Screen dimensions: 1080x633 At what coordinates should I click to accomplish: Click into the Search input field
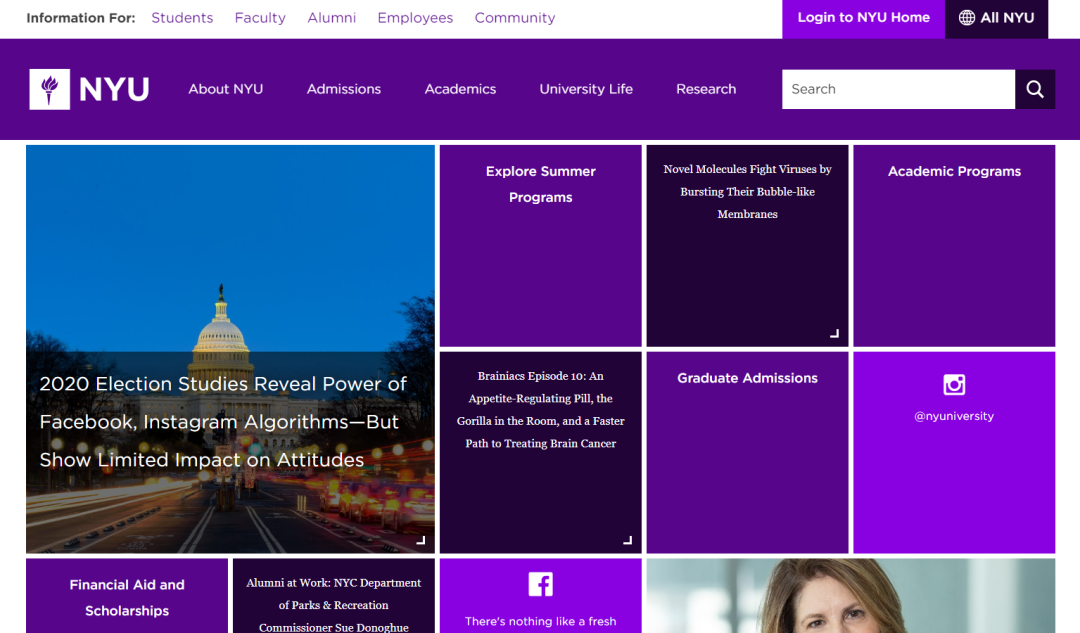tap(898, 89)
